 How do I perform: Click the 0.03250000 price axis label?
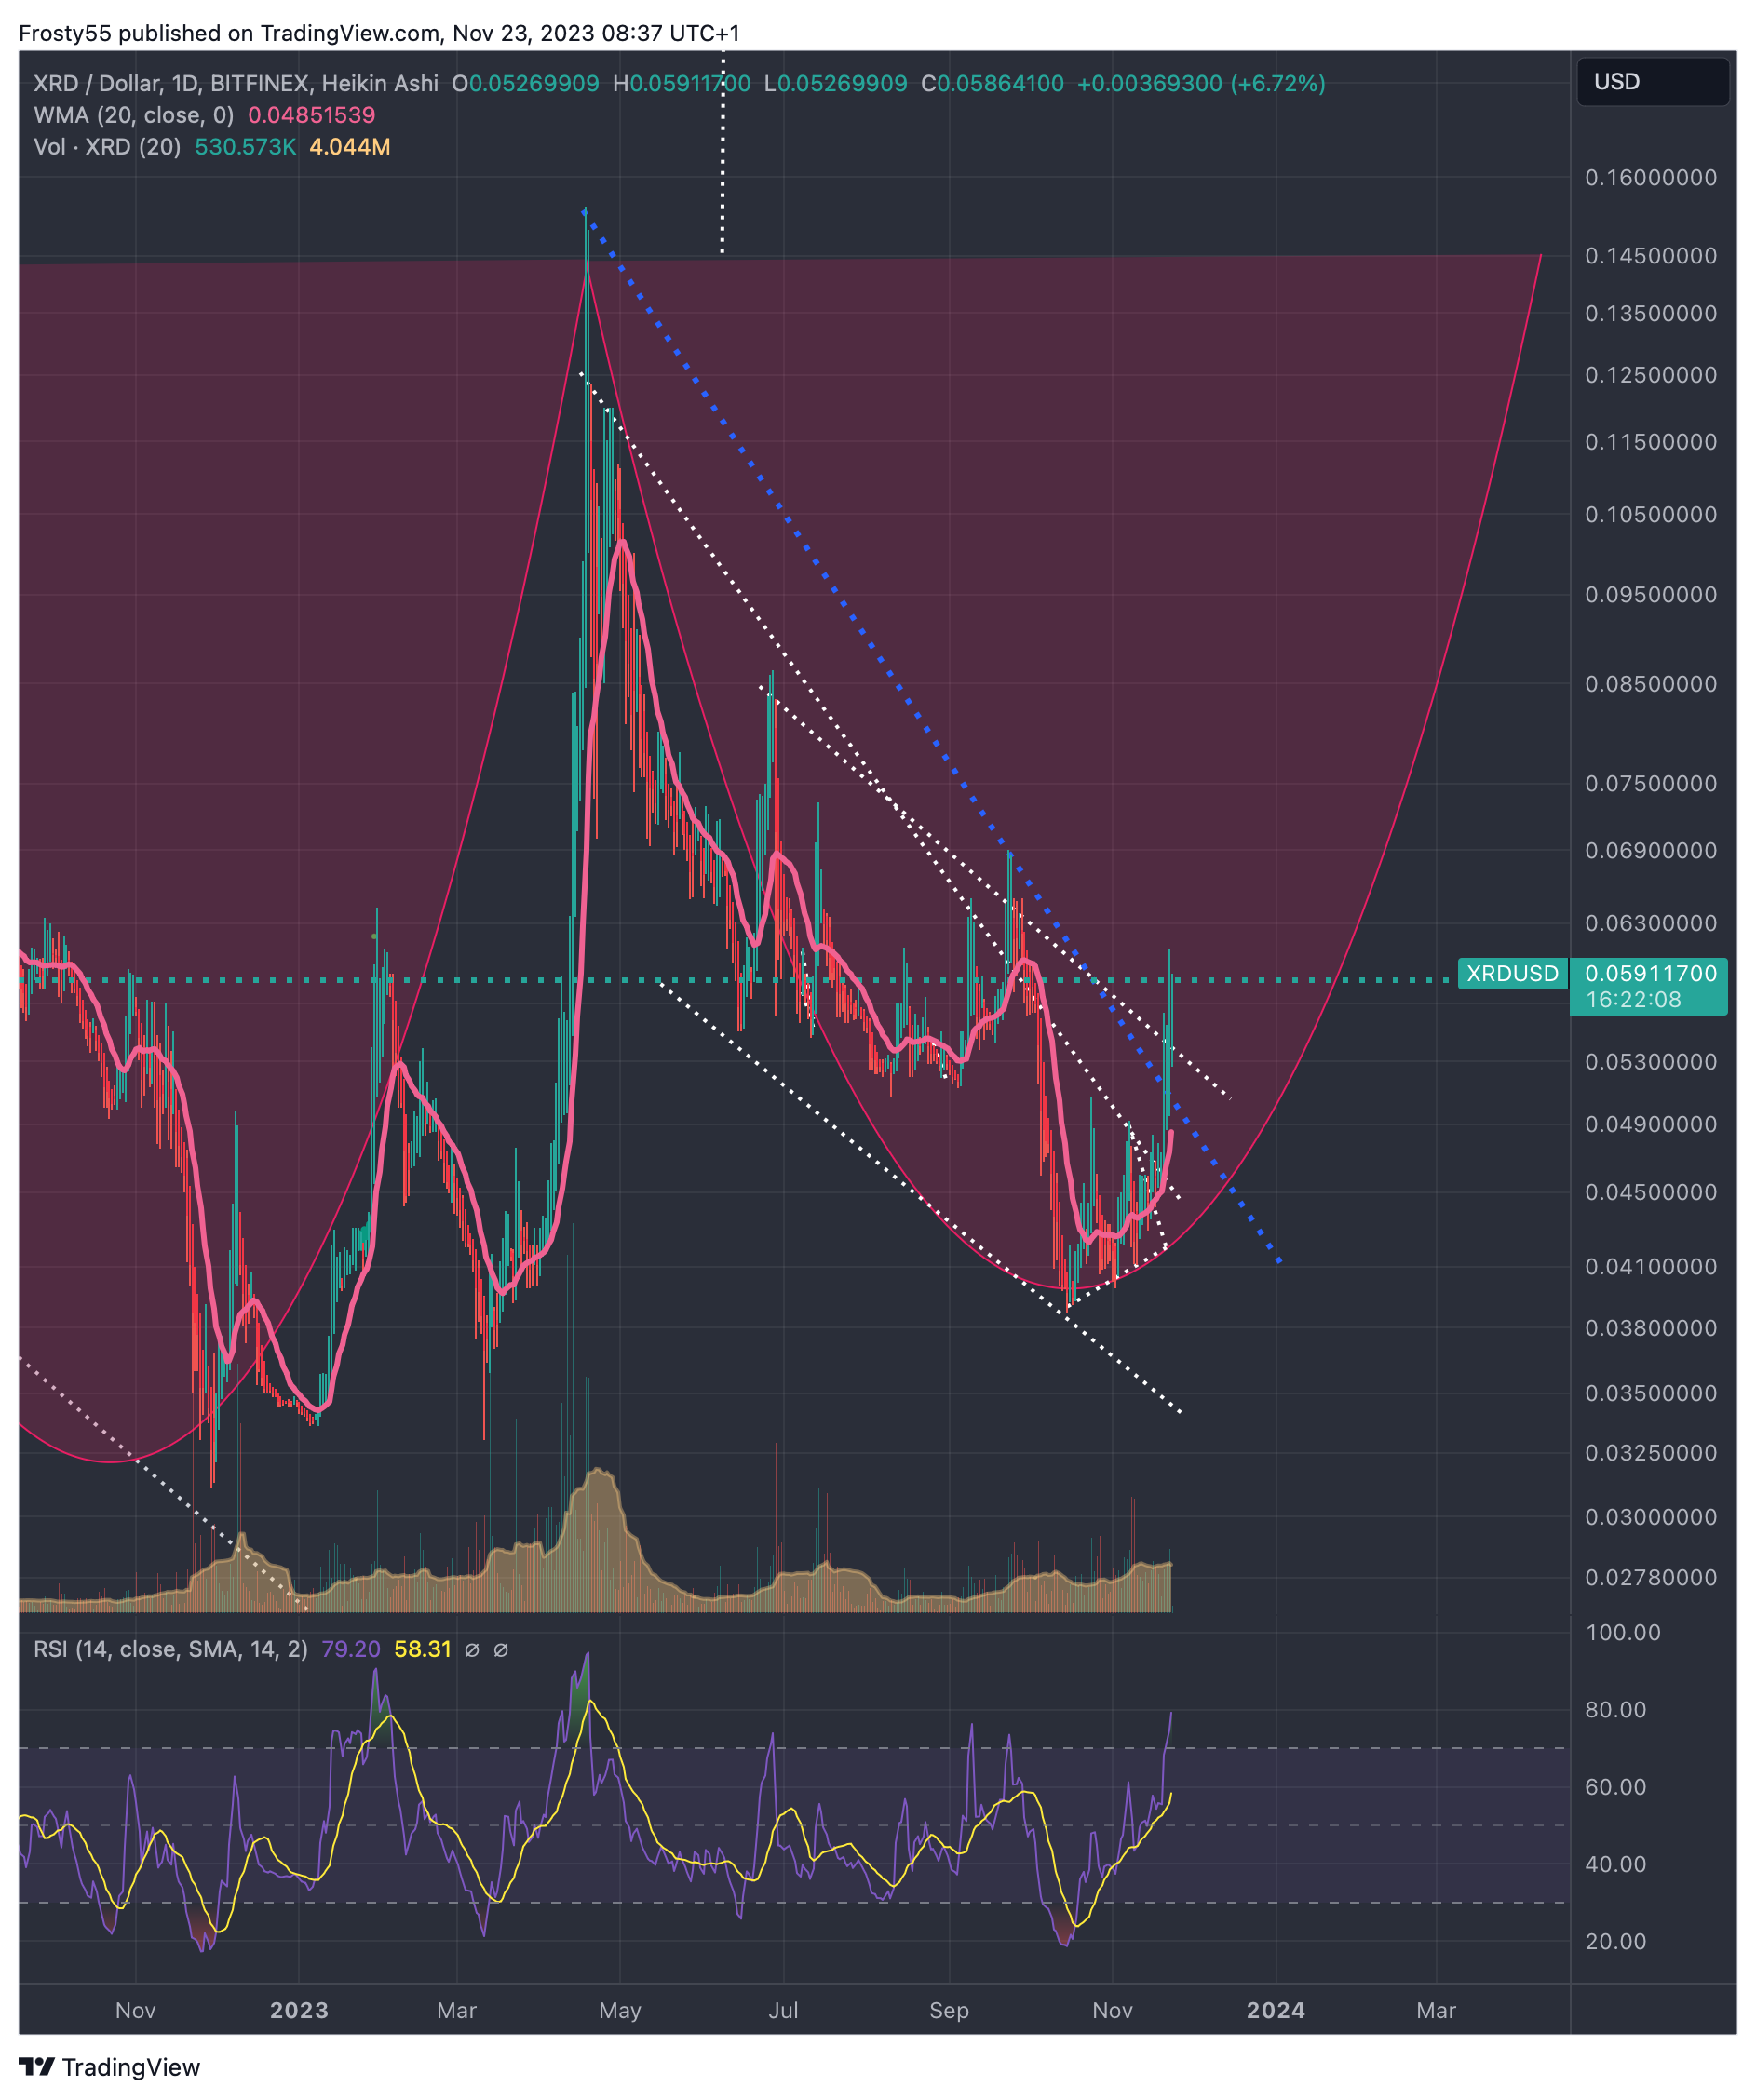coord(1651,1453)
